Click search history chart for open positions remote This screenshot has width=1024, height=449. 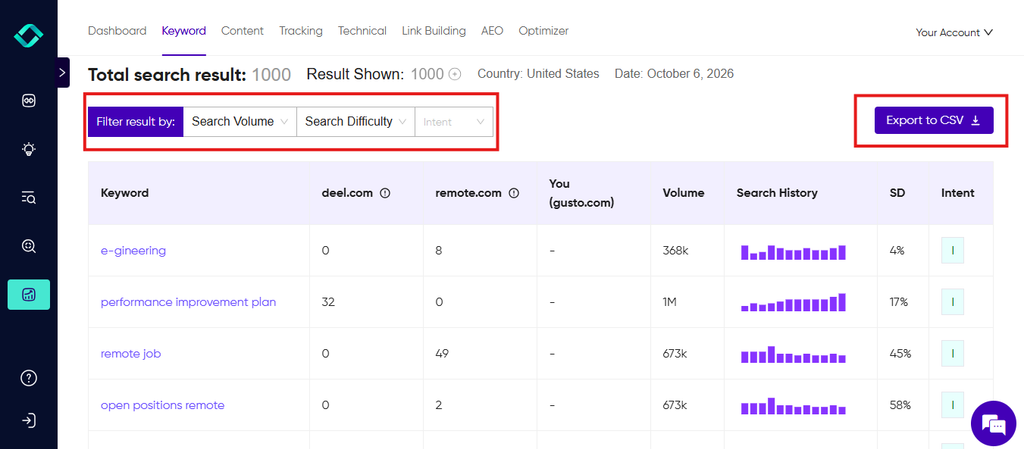pyautogui.click(x=793, y=406)
